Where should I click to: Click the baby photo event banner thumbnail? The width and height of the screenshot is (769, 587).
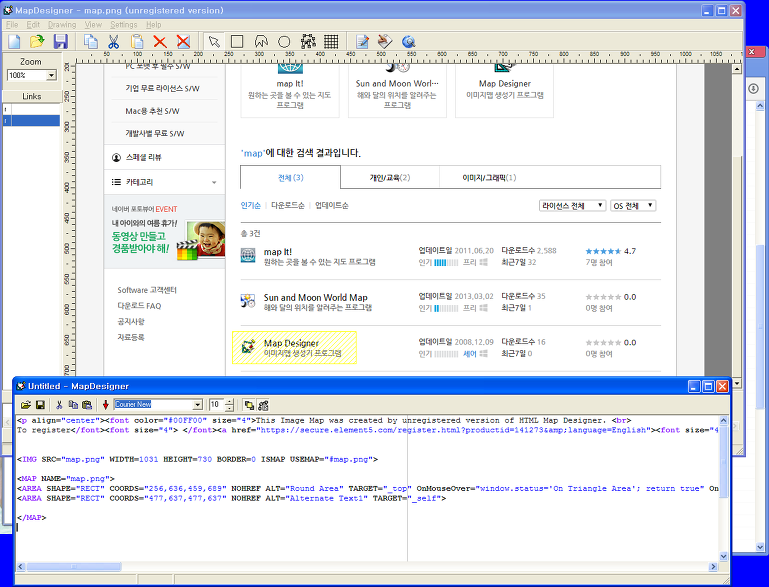pyautogui.click(x=201, y=240)
